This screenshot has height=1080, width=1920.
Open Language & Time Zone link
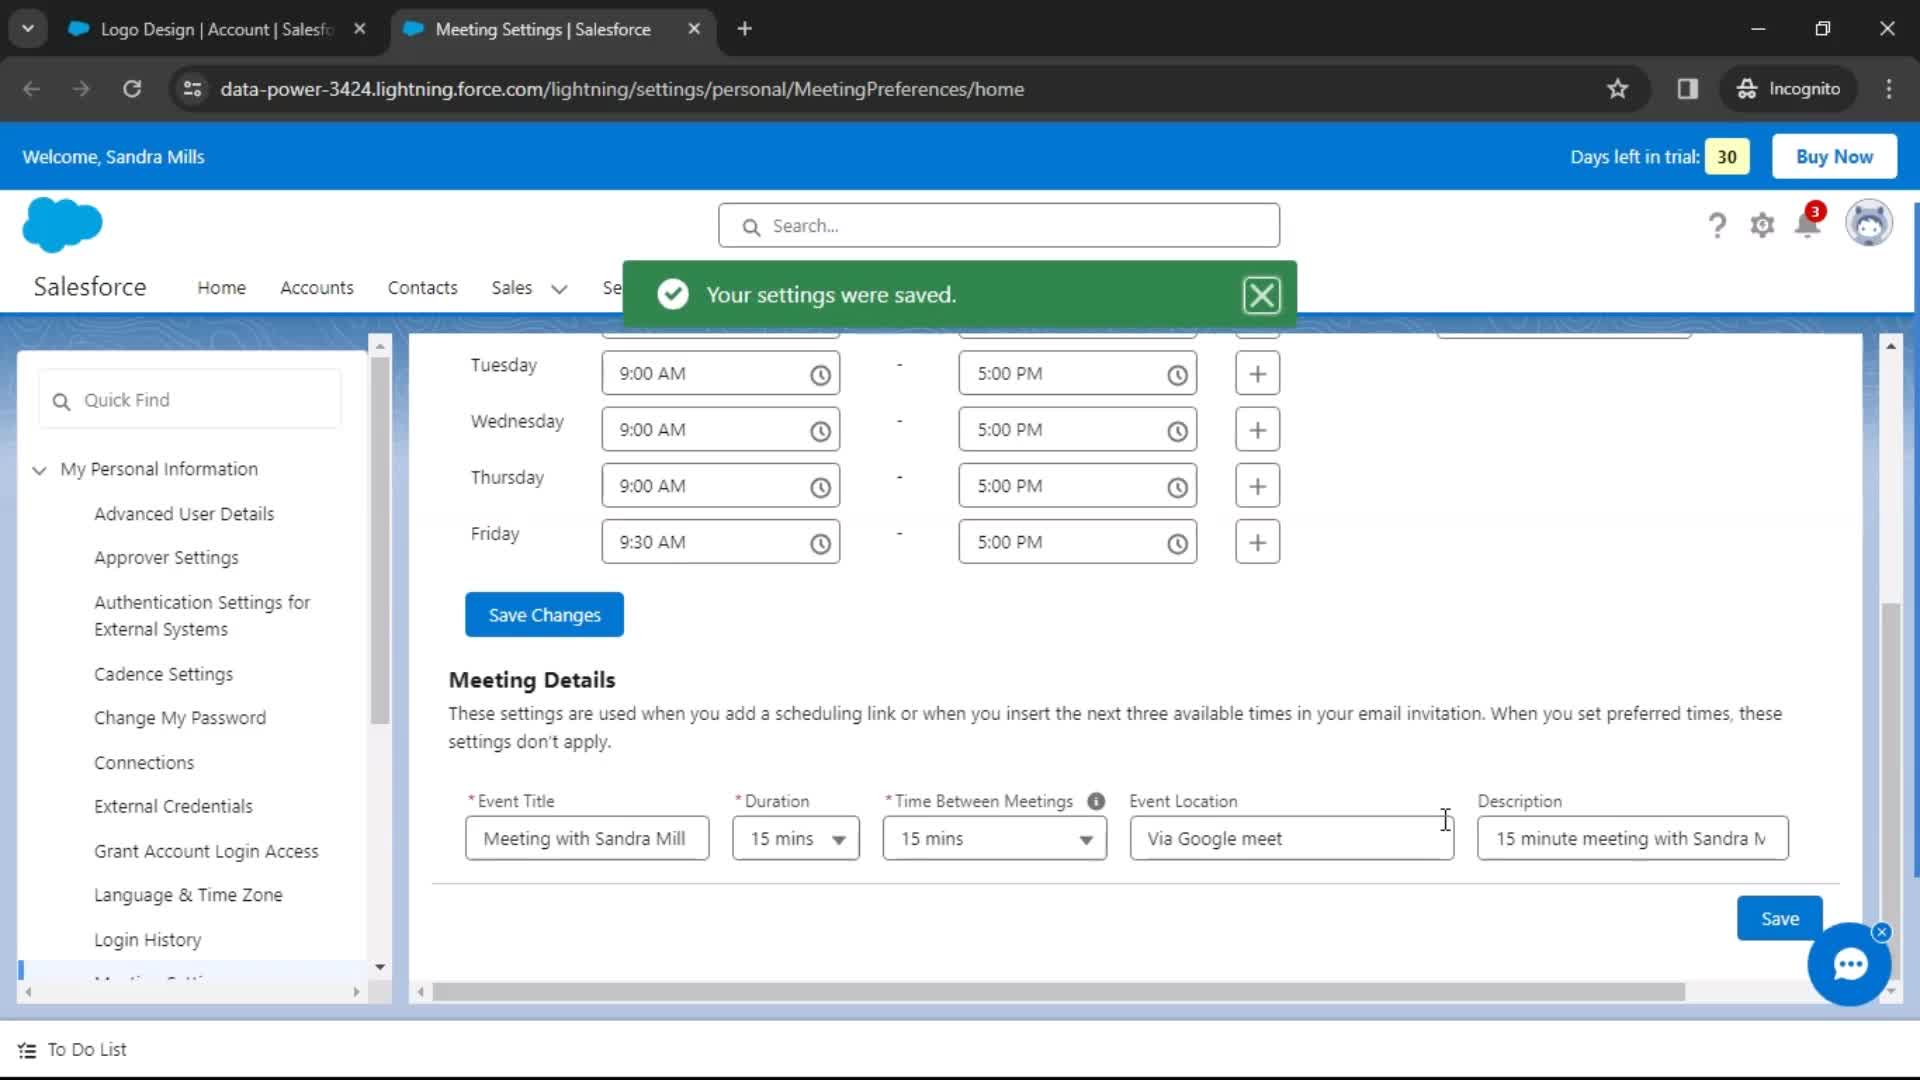[x=188, y=895]
